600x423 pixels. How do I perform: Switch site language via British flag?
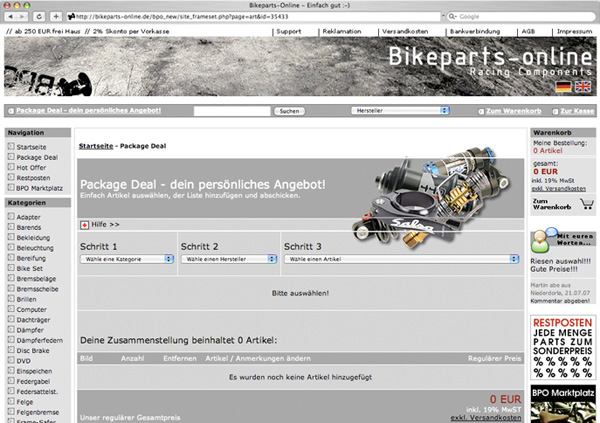click(583, 87)
